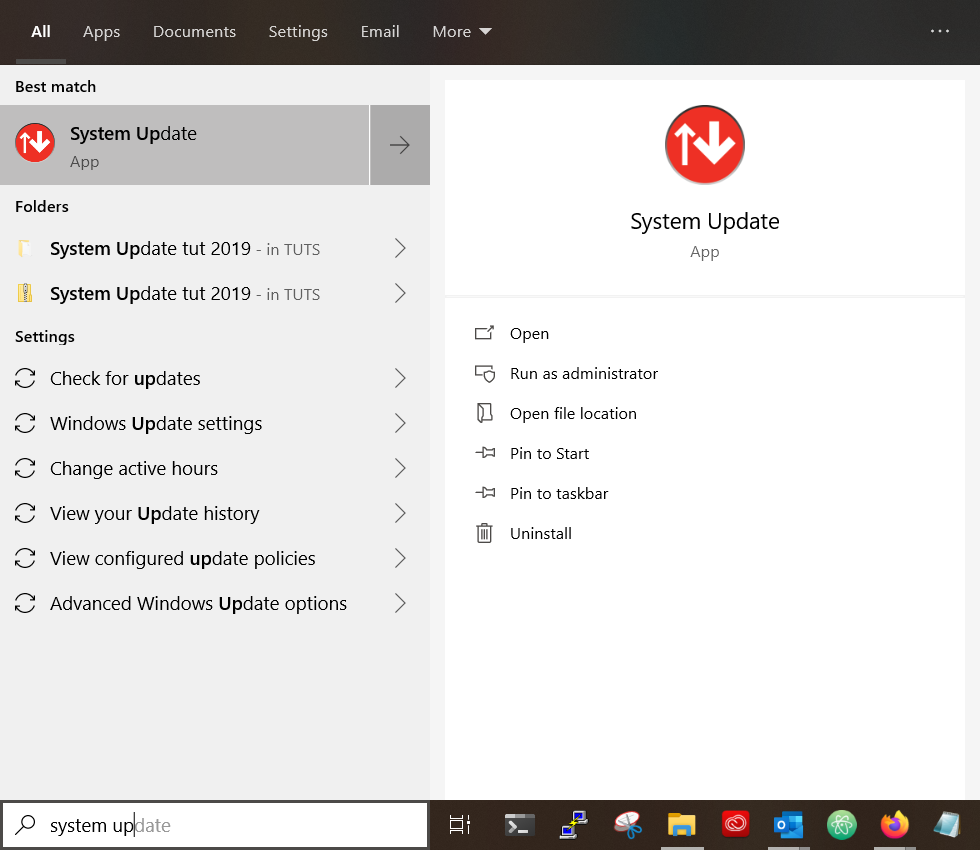The image size is (980, 850).
Task: Open the network connection app on taskbar
Action: [574, 825]
